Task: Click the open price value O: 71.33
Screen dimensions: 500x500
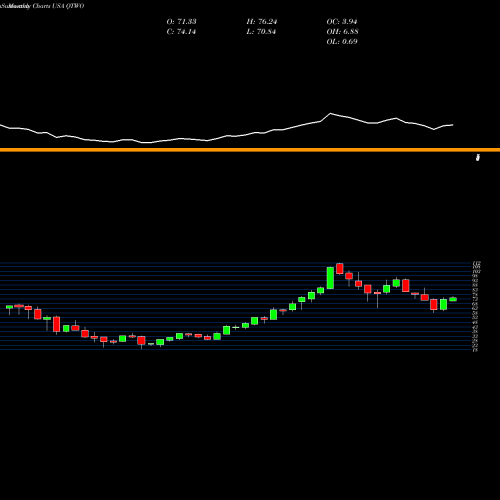Action: click(181, 22)
